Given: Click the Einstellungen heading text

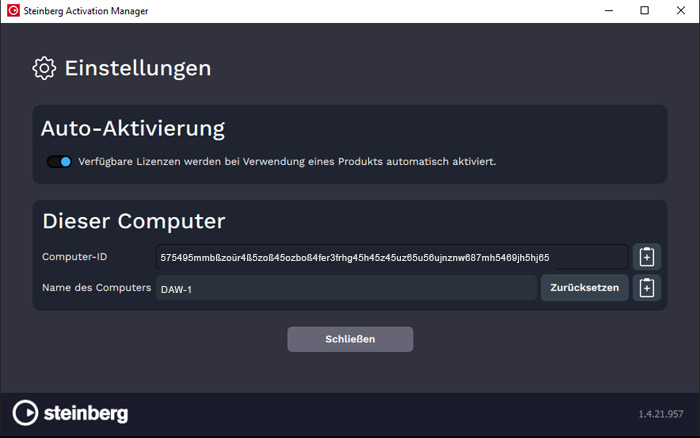Looking at the screenshot, I should tap(138, 68).
